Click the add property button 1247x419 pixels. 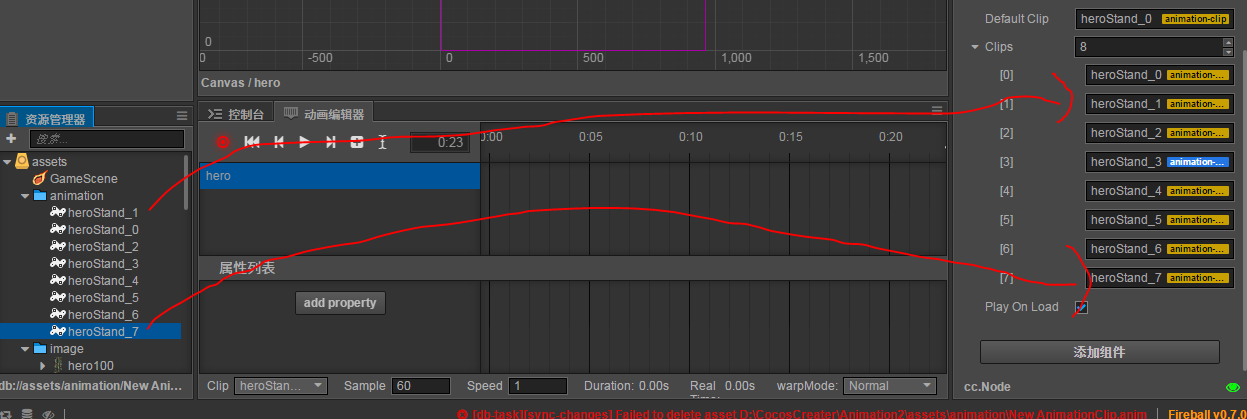pyautogui.click(x=340, y=303)
